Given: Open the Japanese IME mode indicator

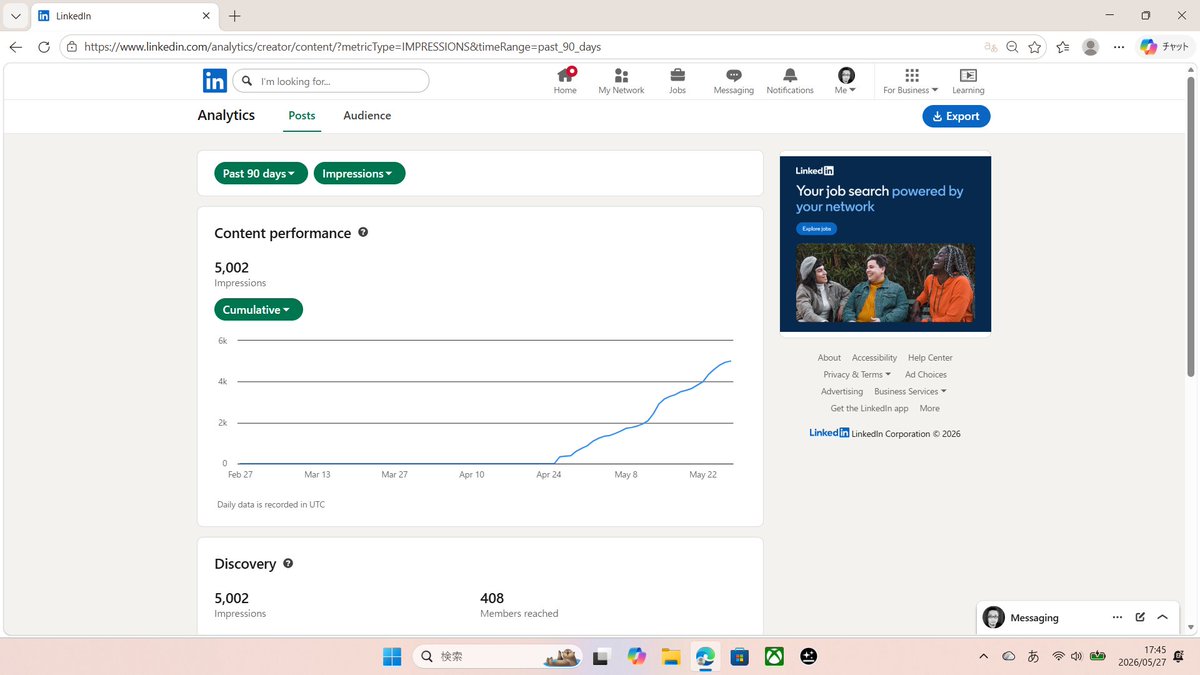Looking at the screenshot, I should (1033, 656).
